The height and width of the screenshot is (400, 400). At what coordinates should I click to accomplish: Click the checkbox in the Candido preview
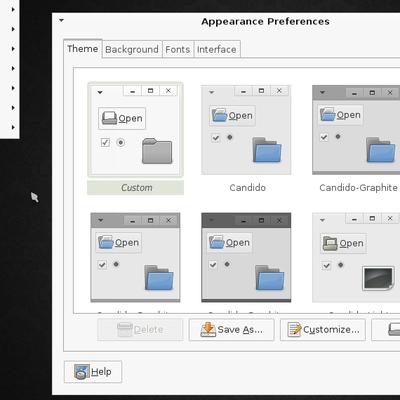point(216,138)
